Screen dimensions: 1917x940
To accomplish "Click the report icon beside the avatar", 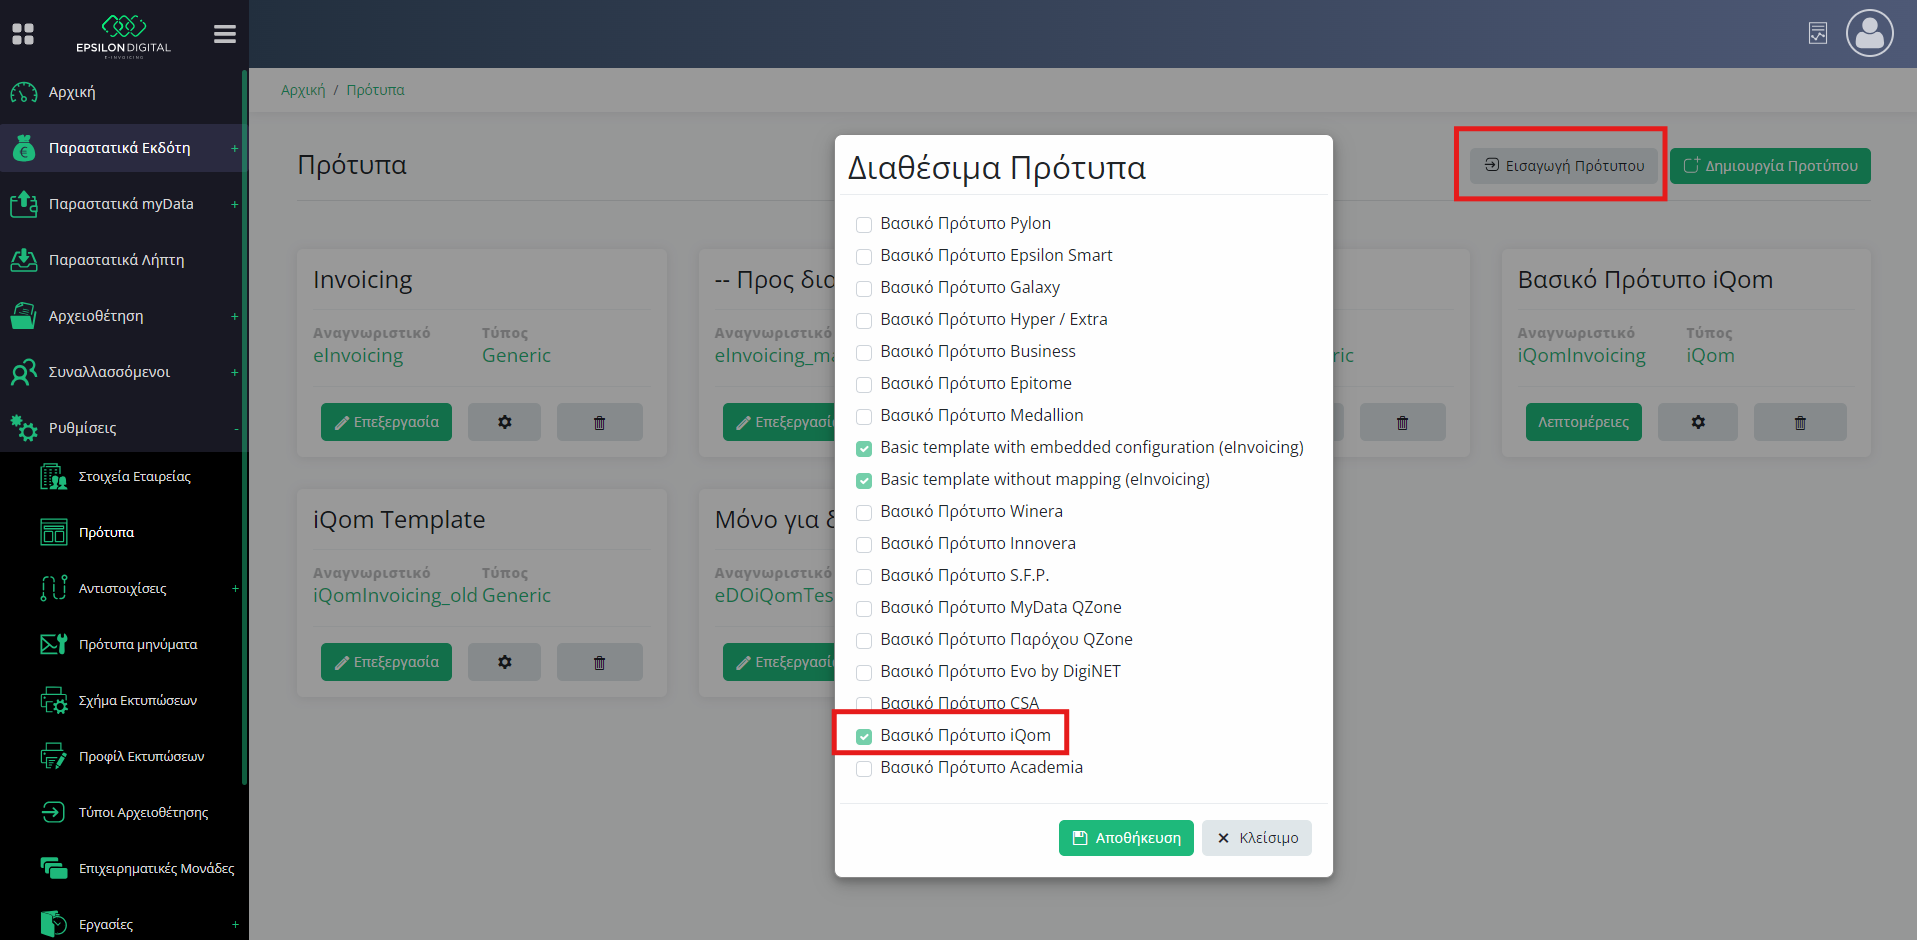I will [1817, 34].
